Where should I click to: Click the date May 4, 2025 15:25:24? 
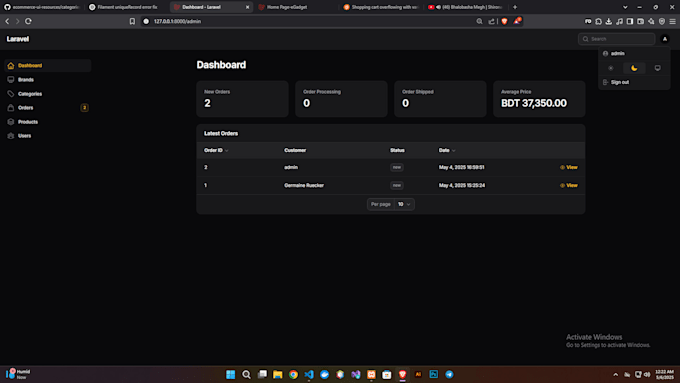(462, 186)
